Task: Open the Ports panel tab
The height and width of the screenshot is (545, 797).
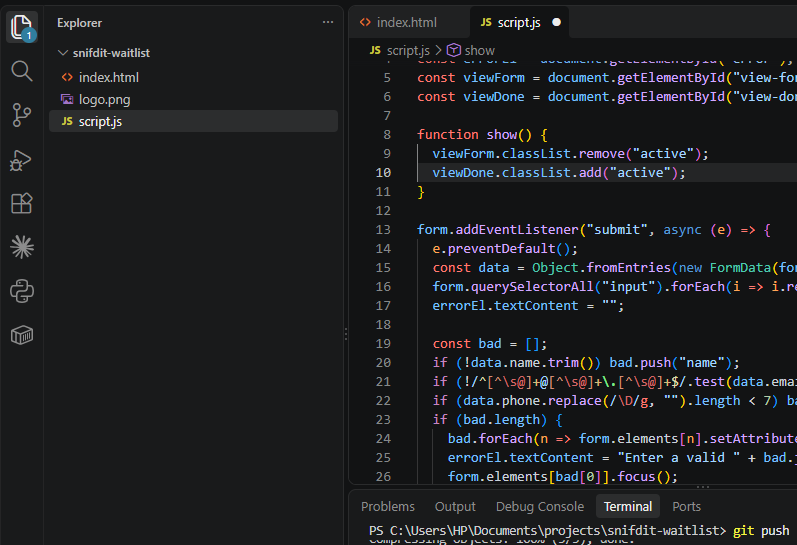Action: [x=686, y=506]
